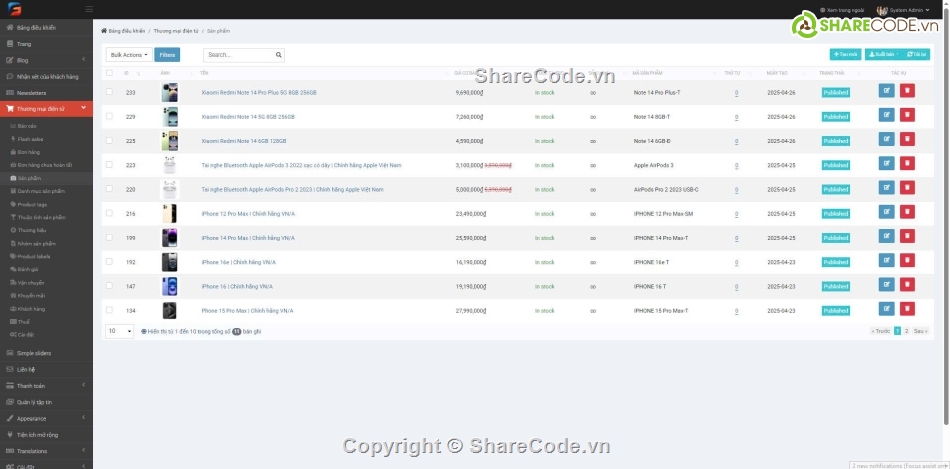Viewport: 950px width, 469px height.
Task: Click the home icon in breadcrumb
Action: click(105, 31)
